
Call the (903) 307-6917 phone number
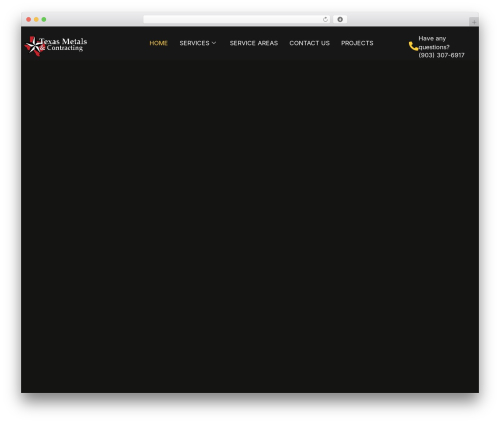tap(441, 55)
